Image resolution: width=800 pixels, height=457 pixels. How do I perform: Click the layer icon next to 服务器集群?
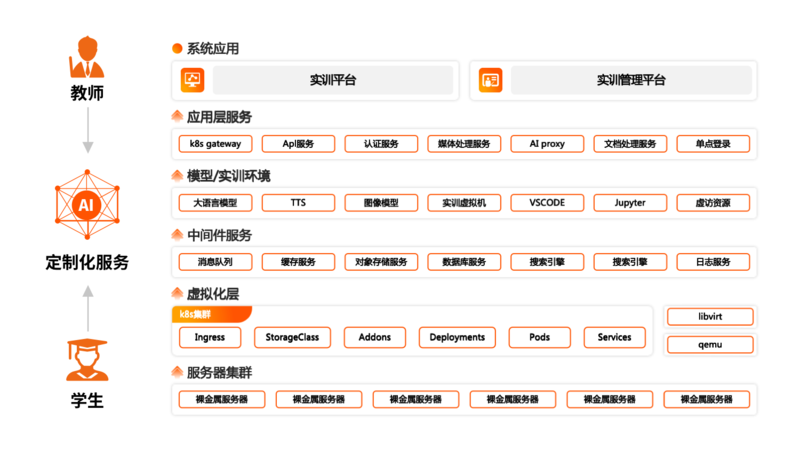(177, 373)
